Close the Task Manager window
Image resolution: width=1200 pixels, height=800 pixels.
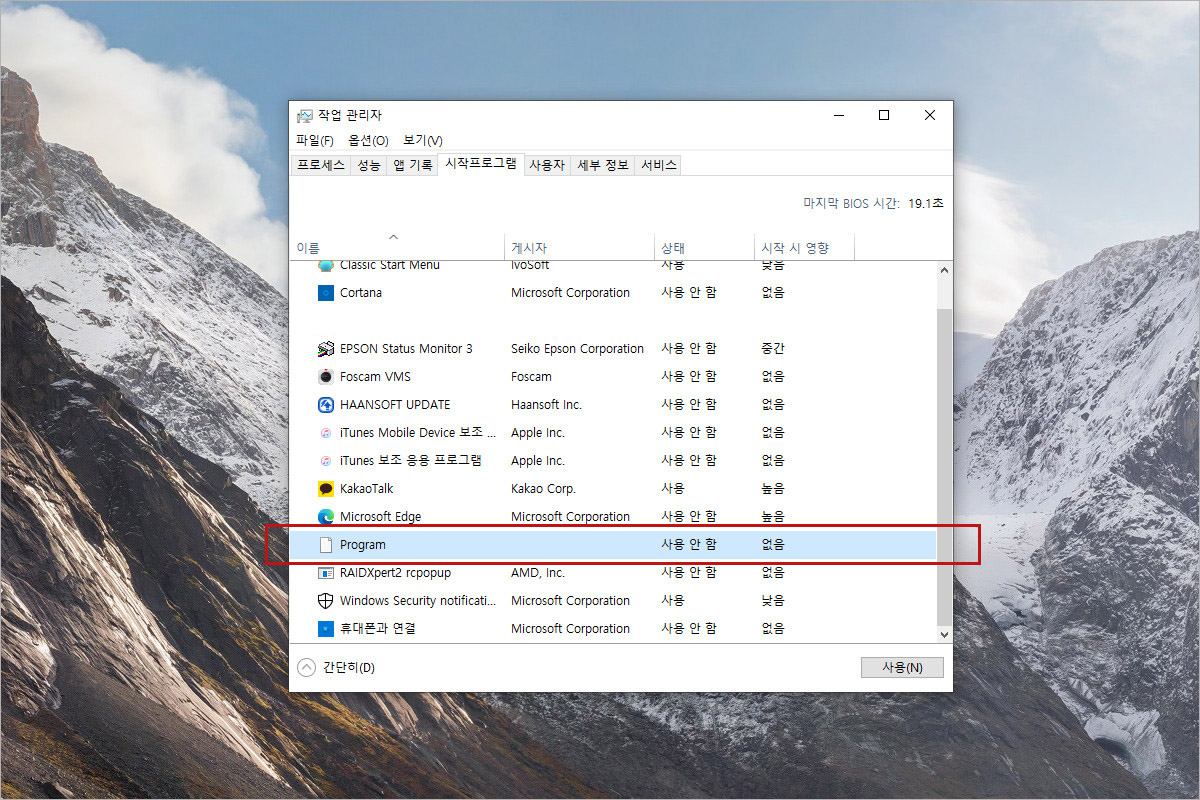(930, 115)
